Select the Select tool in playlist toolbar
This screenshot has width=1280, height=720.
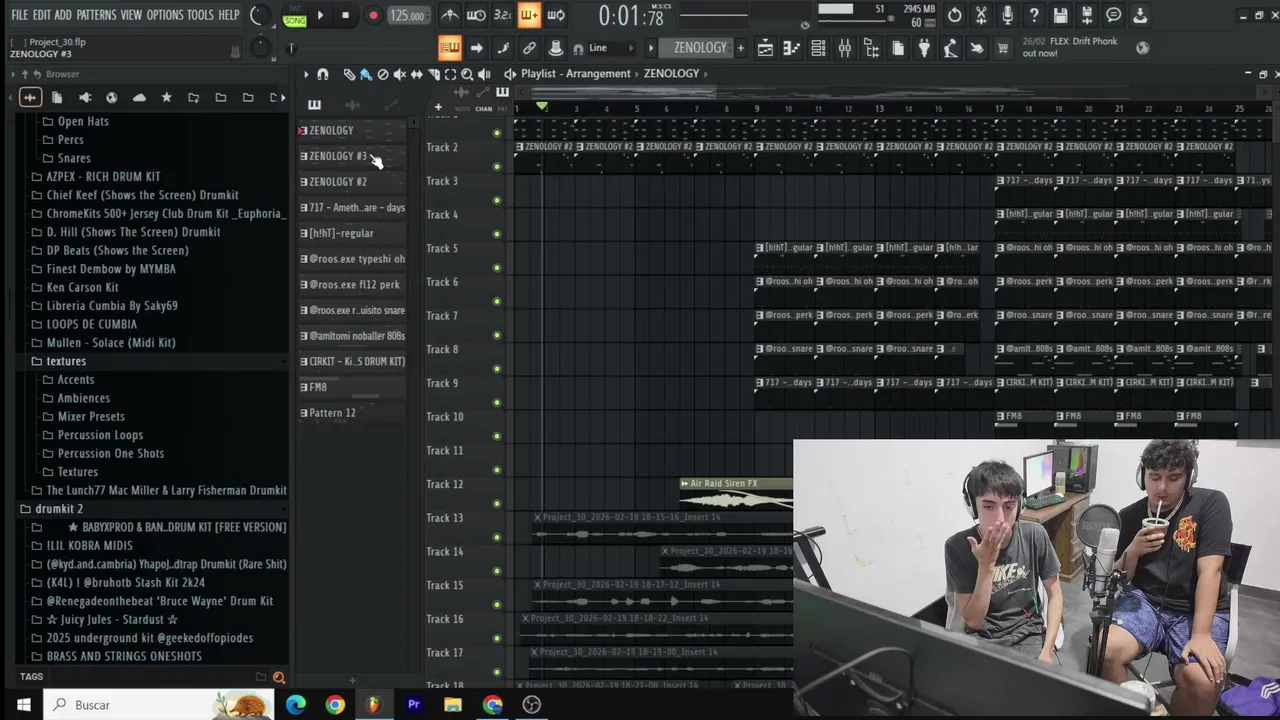[450, 74]
